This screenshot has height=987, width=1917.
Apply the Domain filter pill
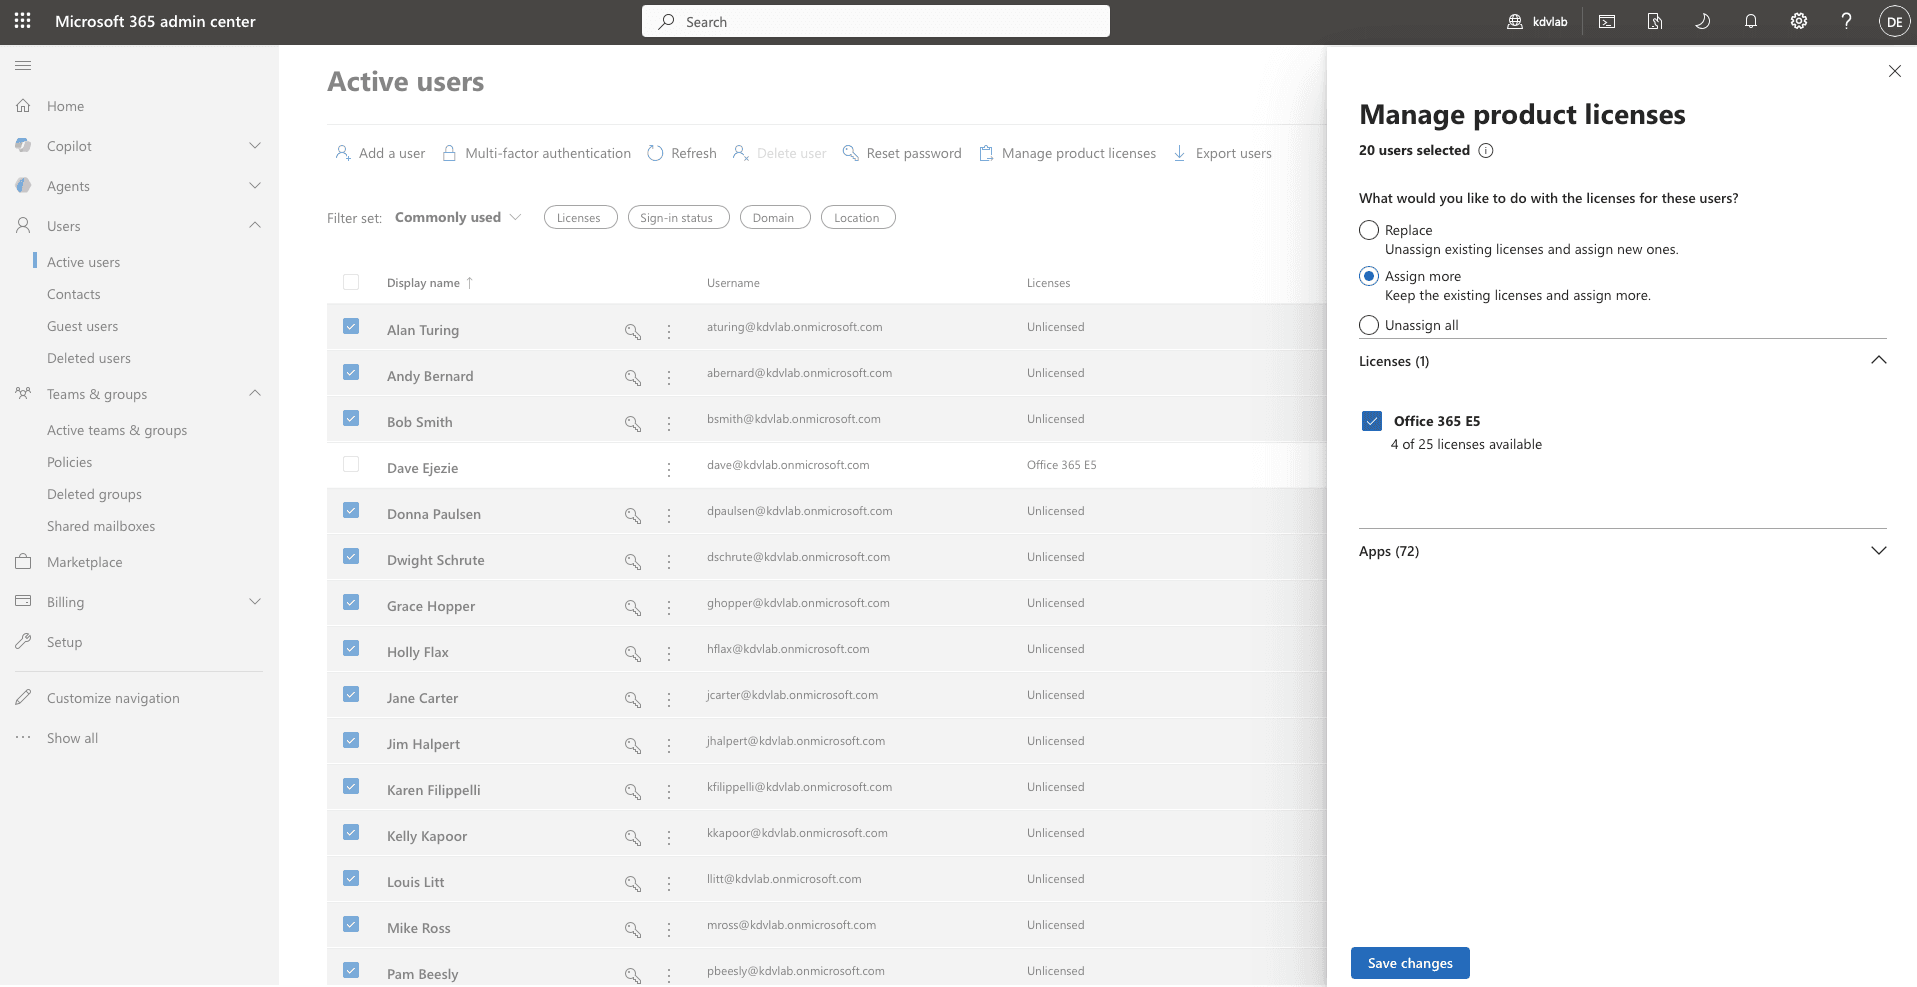coord(775,217)
